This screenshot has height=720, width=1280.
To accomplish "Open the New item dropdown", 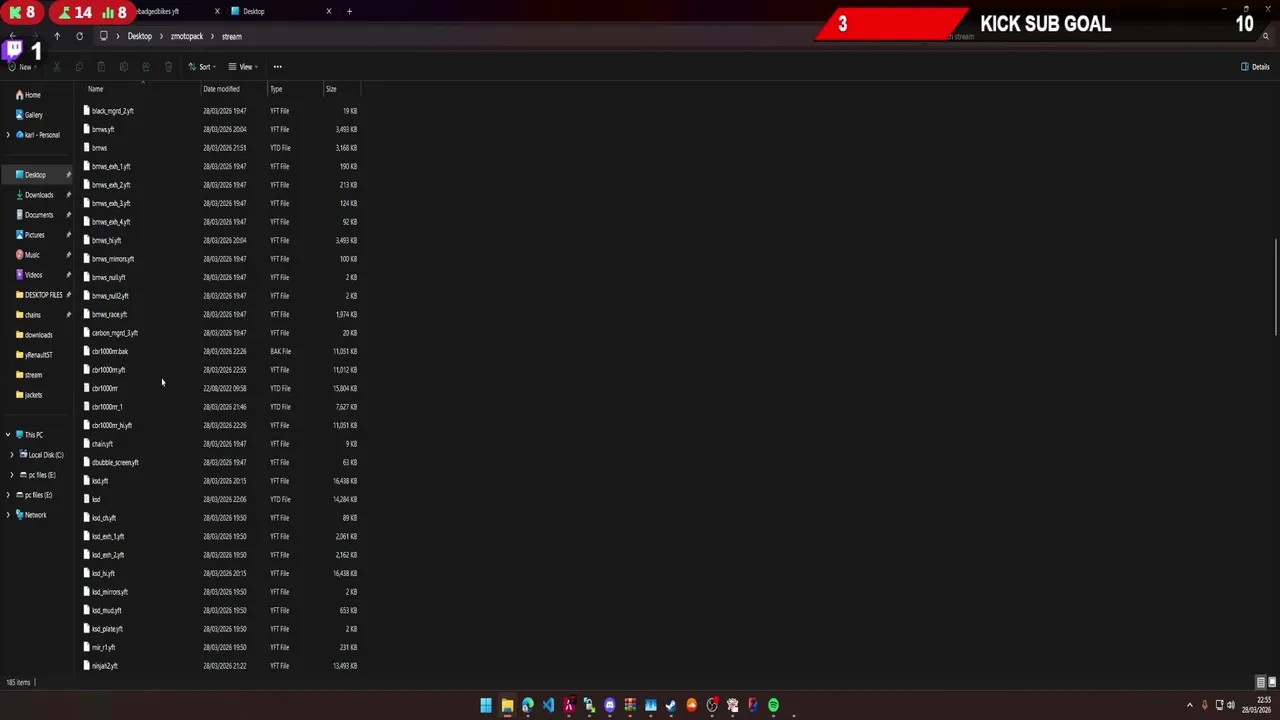I will point(22,67).
